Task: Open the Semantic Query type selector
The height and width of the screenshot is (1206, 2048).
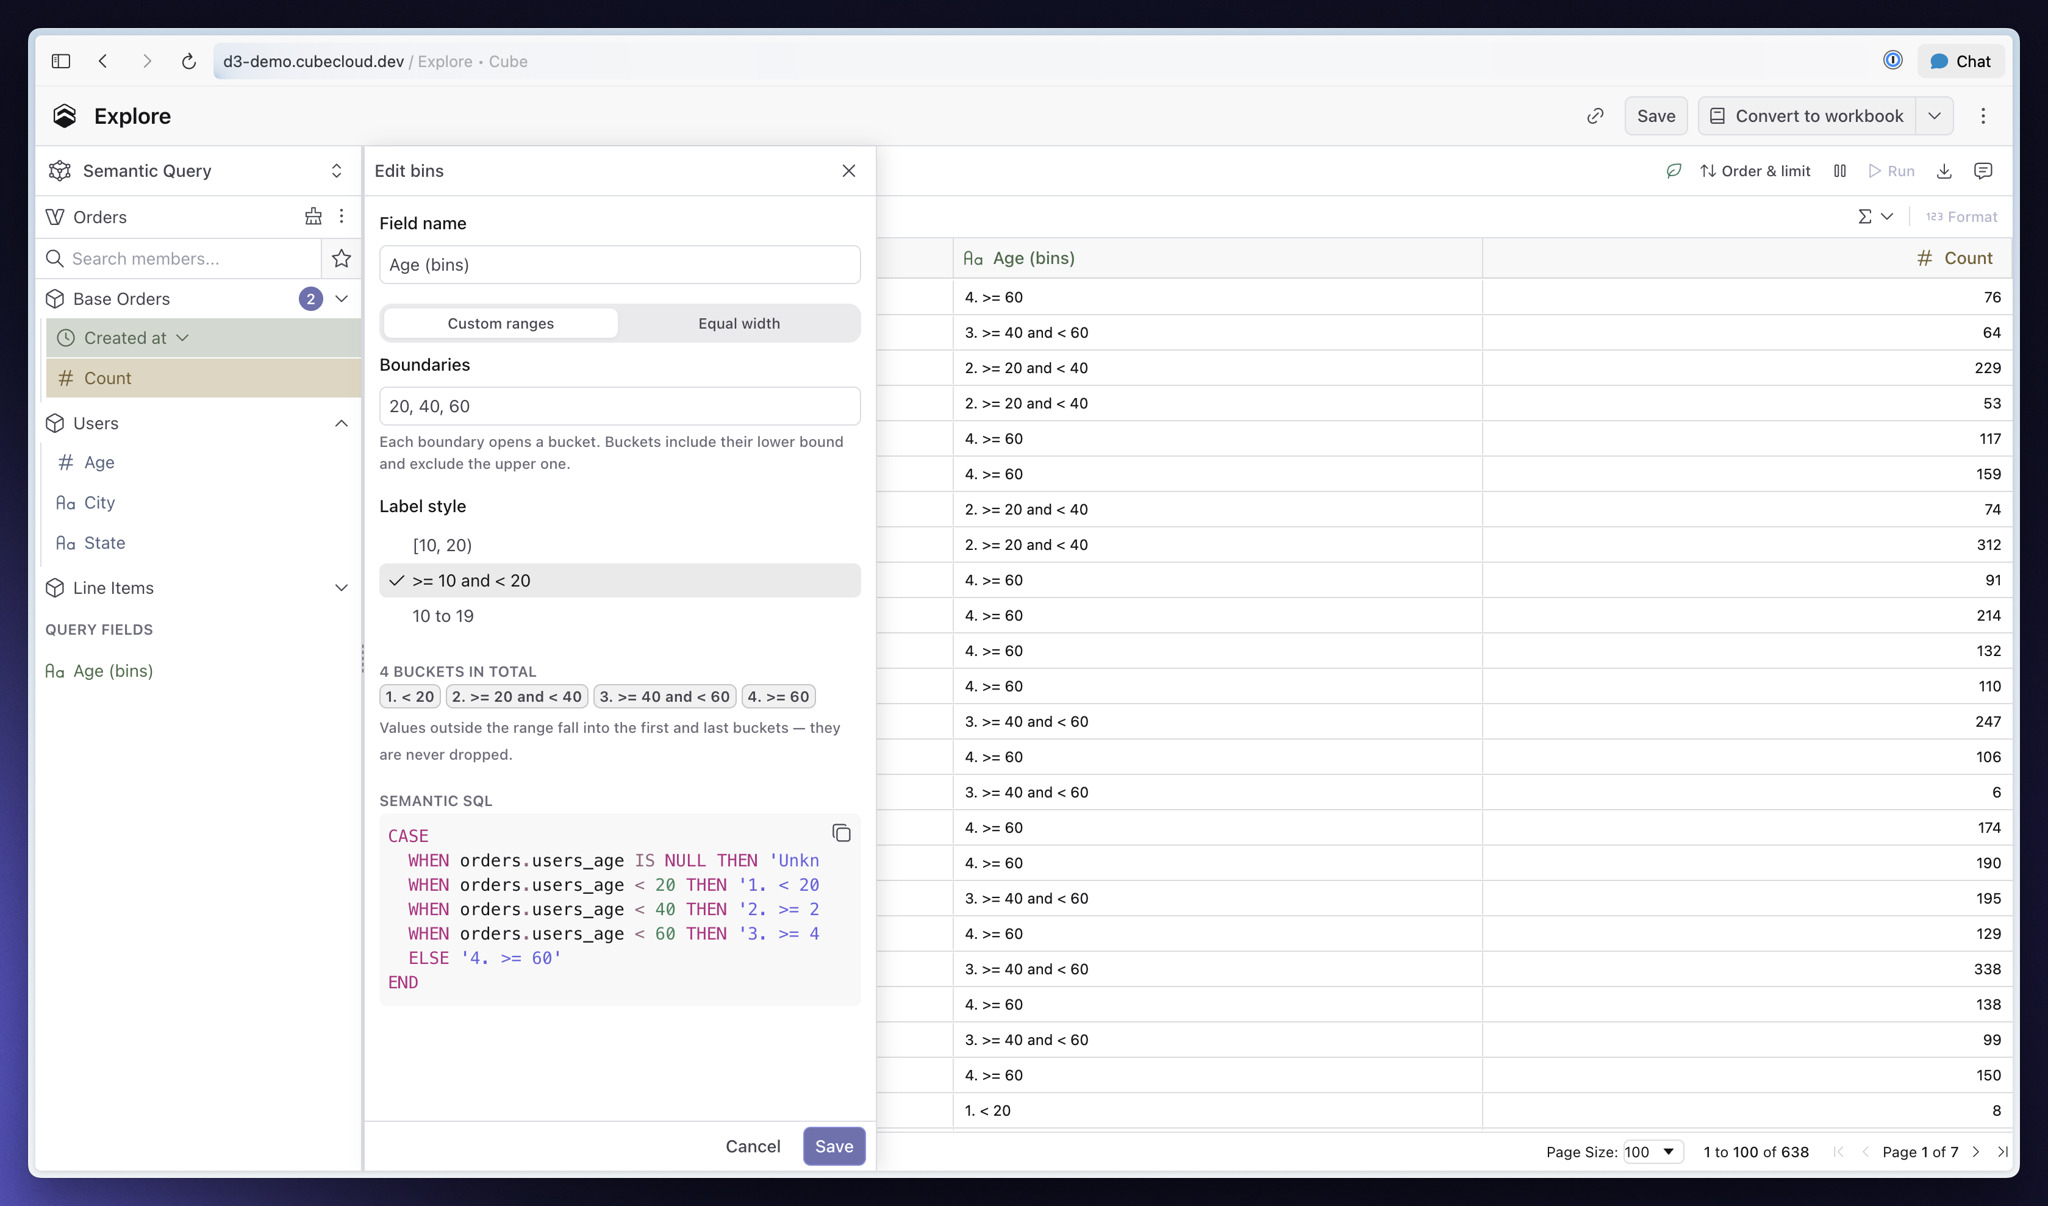Action: [x=198, y=171]
